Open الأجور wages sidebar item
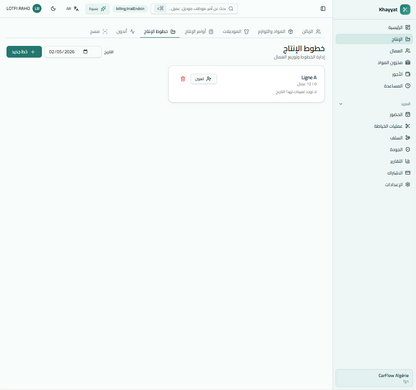The image size is (416, 390). pyautogui.click(x=374, y=74)
